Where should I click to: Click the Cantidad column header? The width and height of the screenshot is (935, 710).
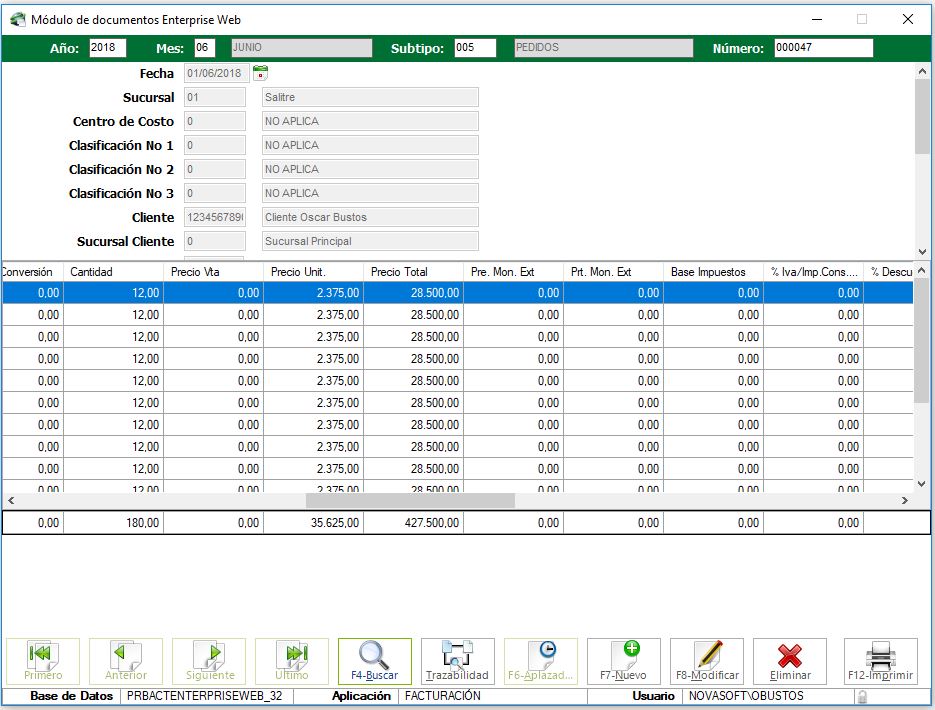[x=112, y=272]
